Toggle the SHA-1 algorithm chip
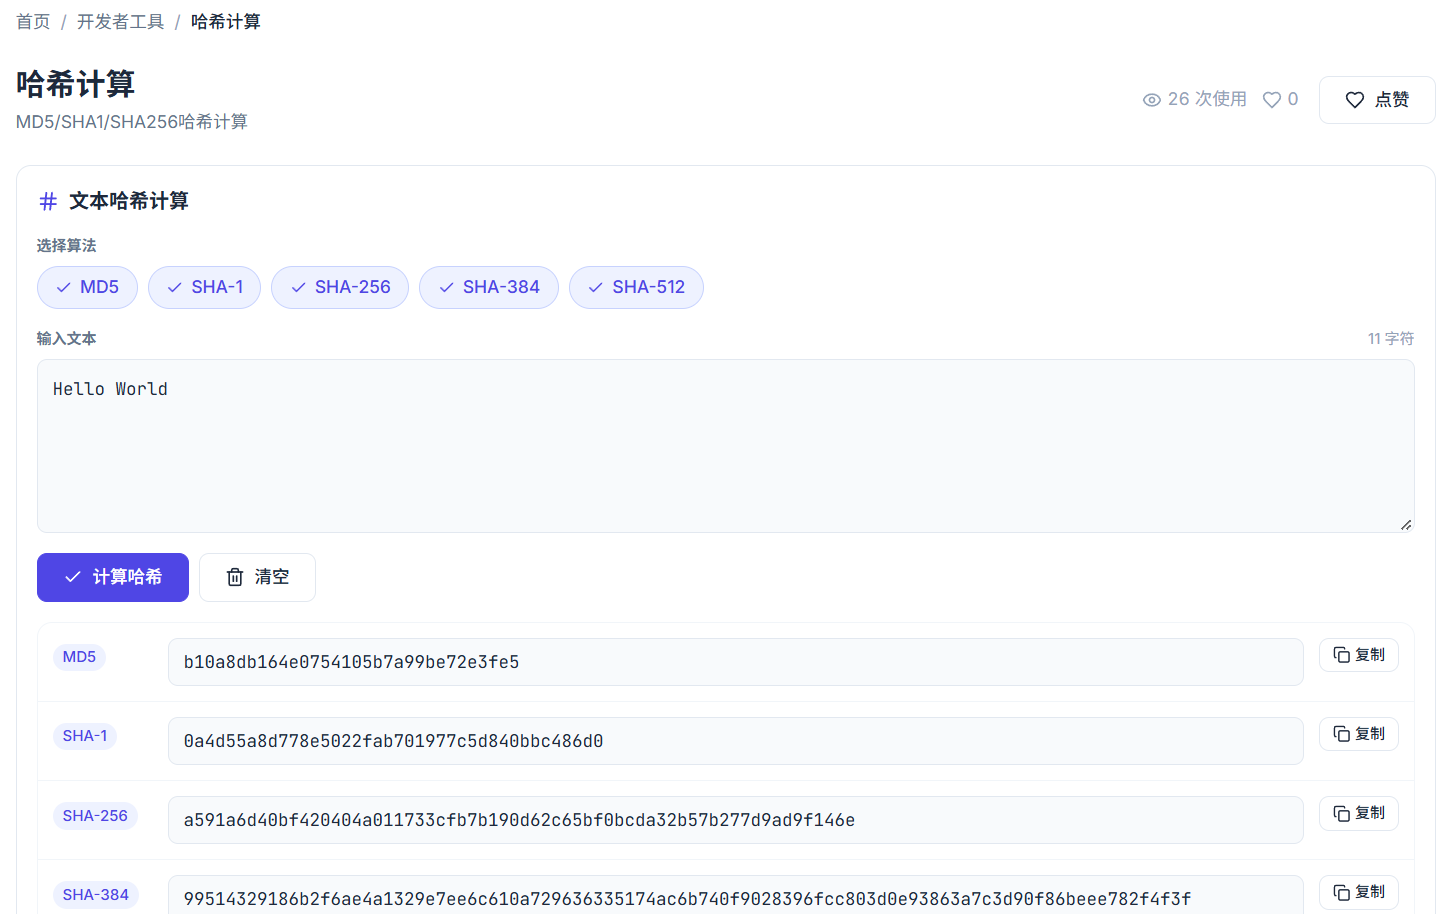Screen dimensions: 1446x914 click(204, 288)
